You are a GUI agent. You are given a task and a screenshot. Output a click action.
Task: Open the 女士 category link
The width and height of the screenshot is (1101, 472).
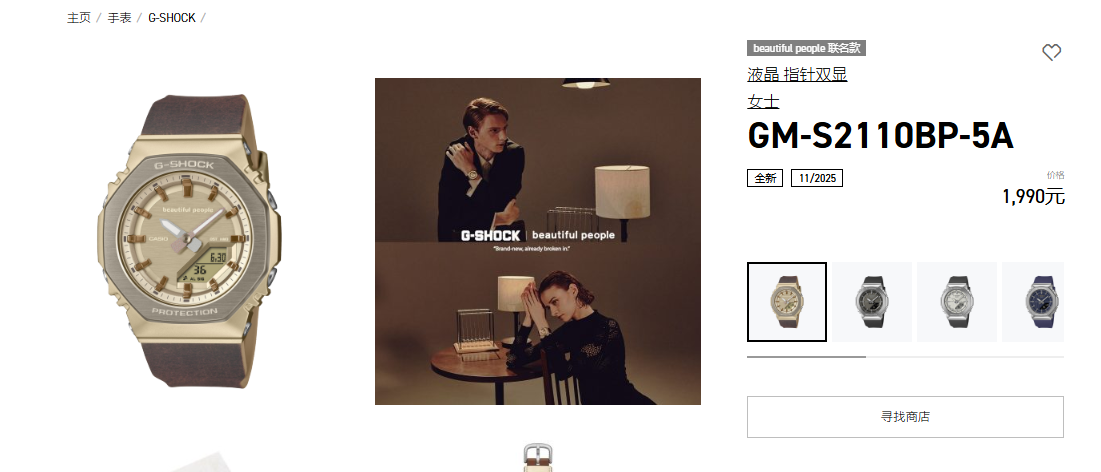tap(763, 101)
